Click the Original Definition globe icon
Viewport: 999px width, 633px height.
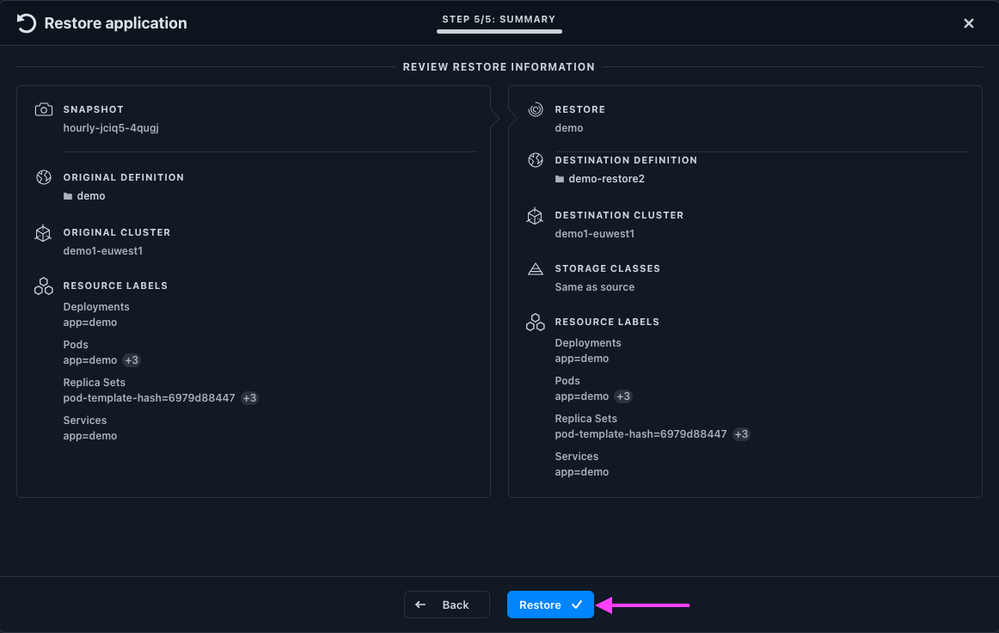point(43,177)
